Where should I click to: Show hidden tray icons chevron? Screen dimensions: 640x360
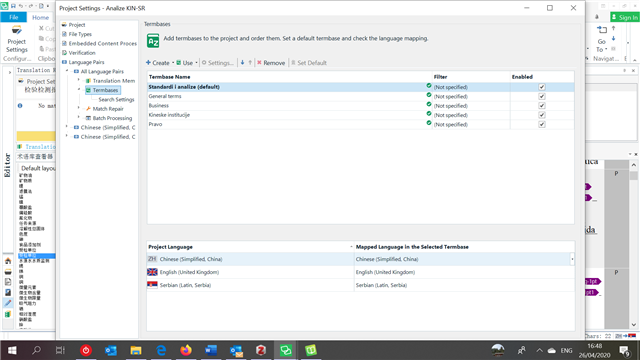539,351
